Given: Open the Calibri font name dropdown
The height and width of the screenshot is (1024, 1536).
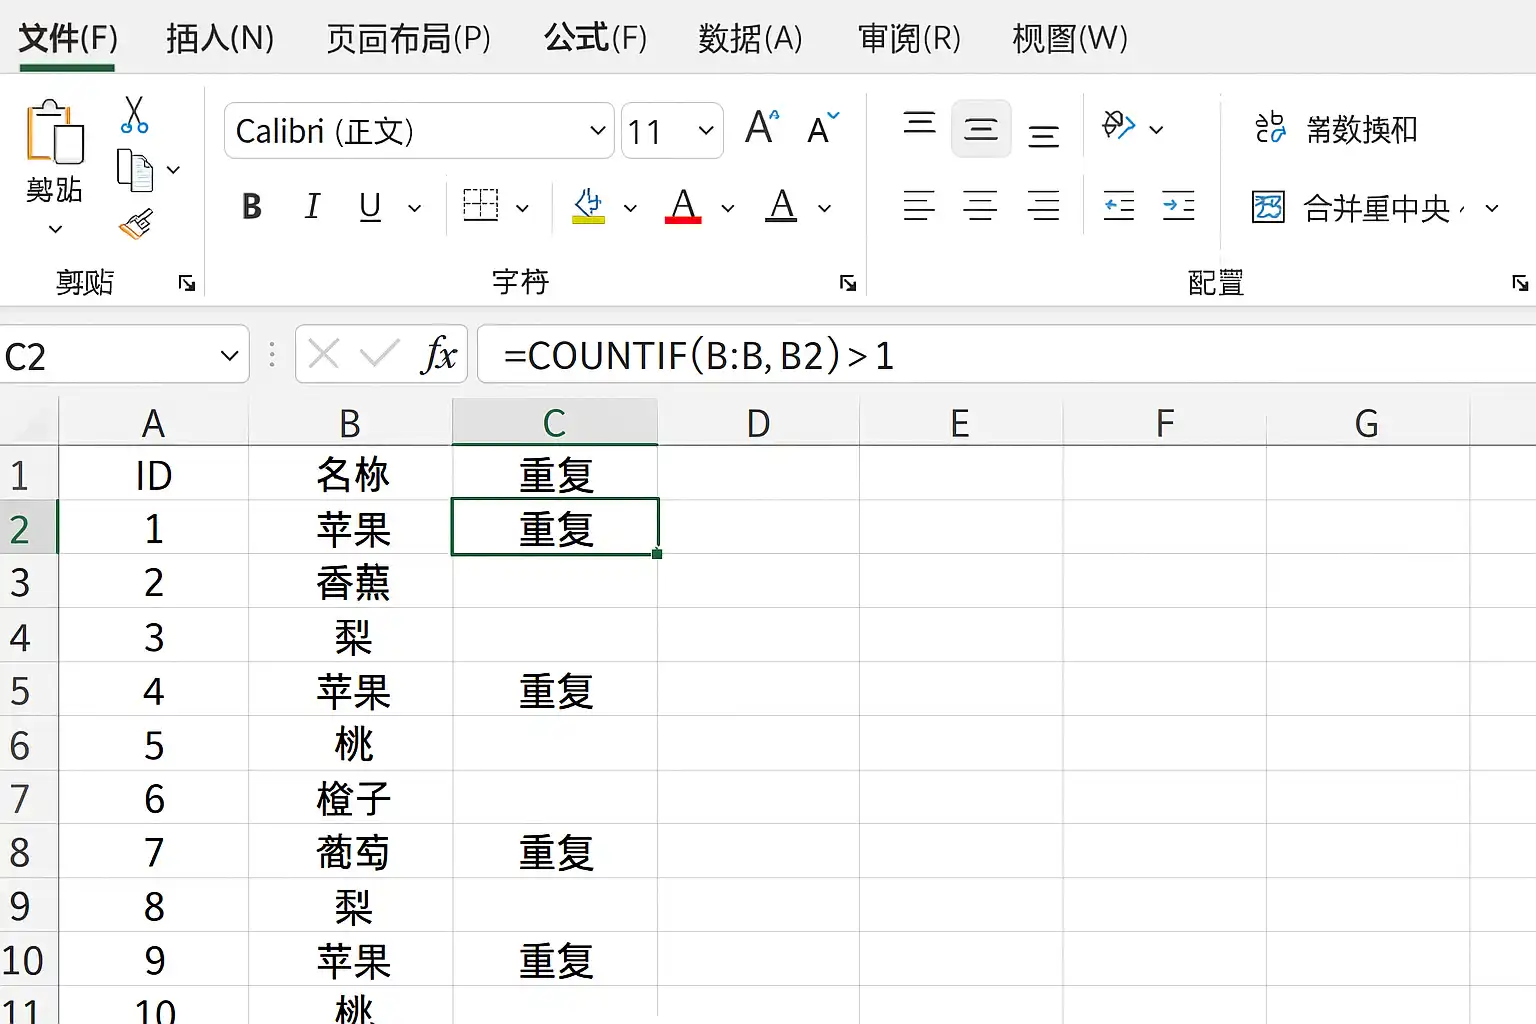Looking at the screenshot, I should (x=419, y=130).
